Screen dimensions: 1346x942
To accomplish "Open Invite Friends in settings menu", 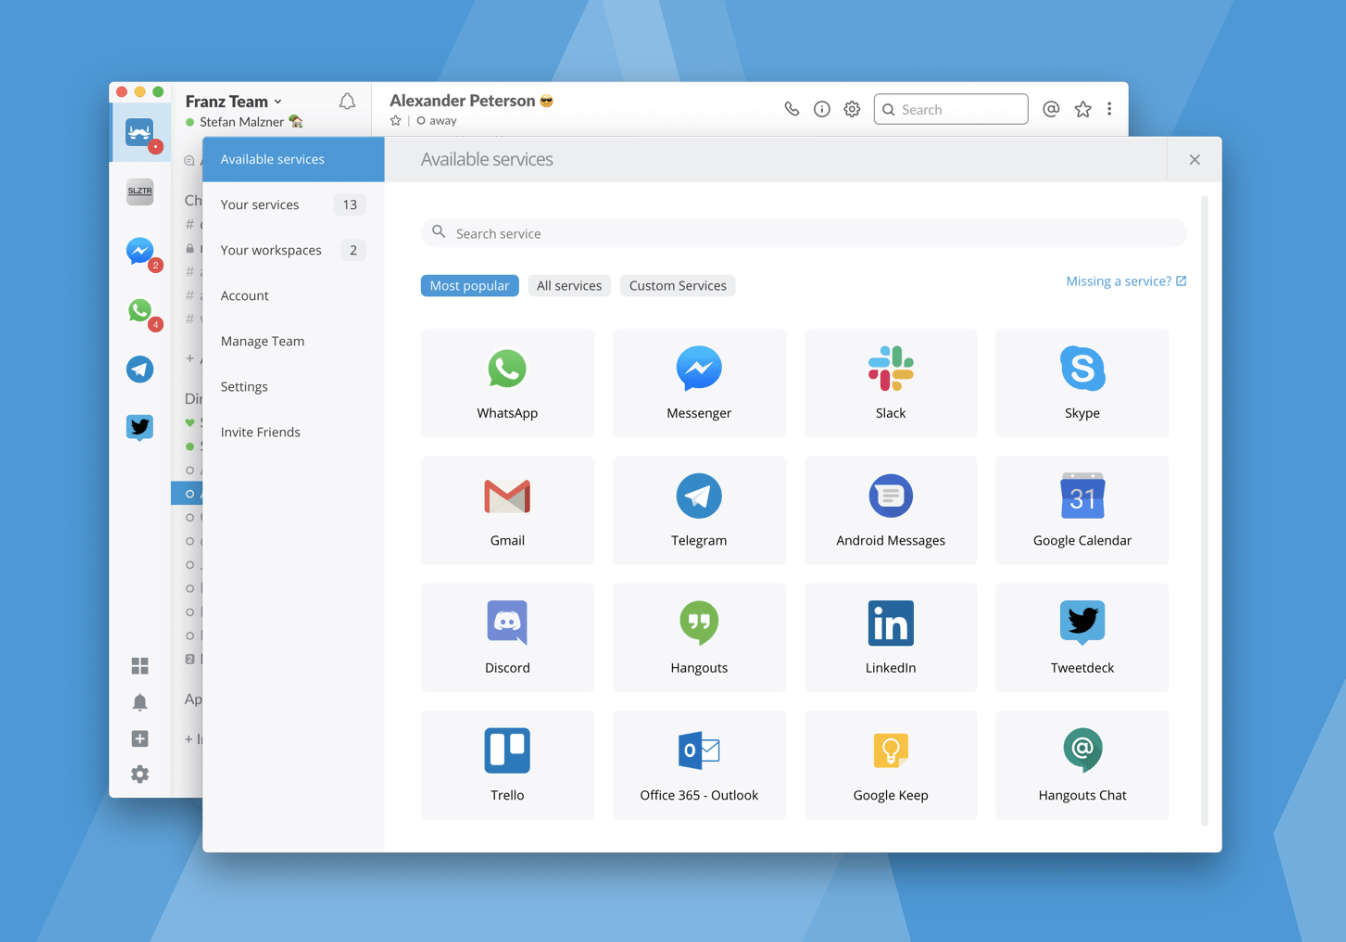I will (x=294, y=432).
